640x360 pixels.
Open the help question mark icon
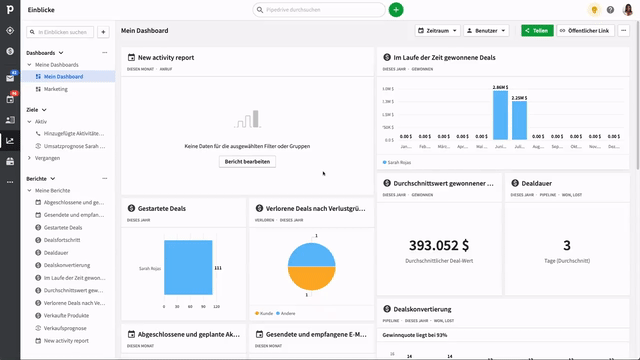[610, 10]
